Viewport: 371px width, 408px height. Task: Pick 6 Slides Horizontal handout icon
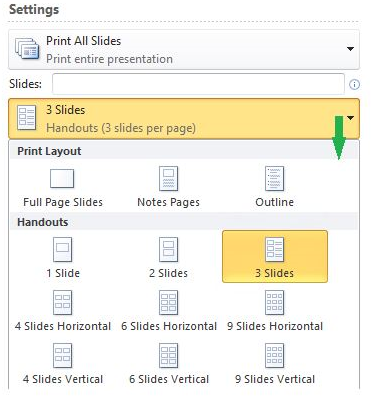[x=168, y=303]
